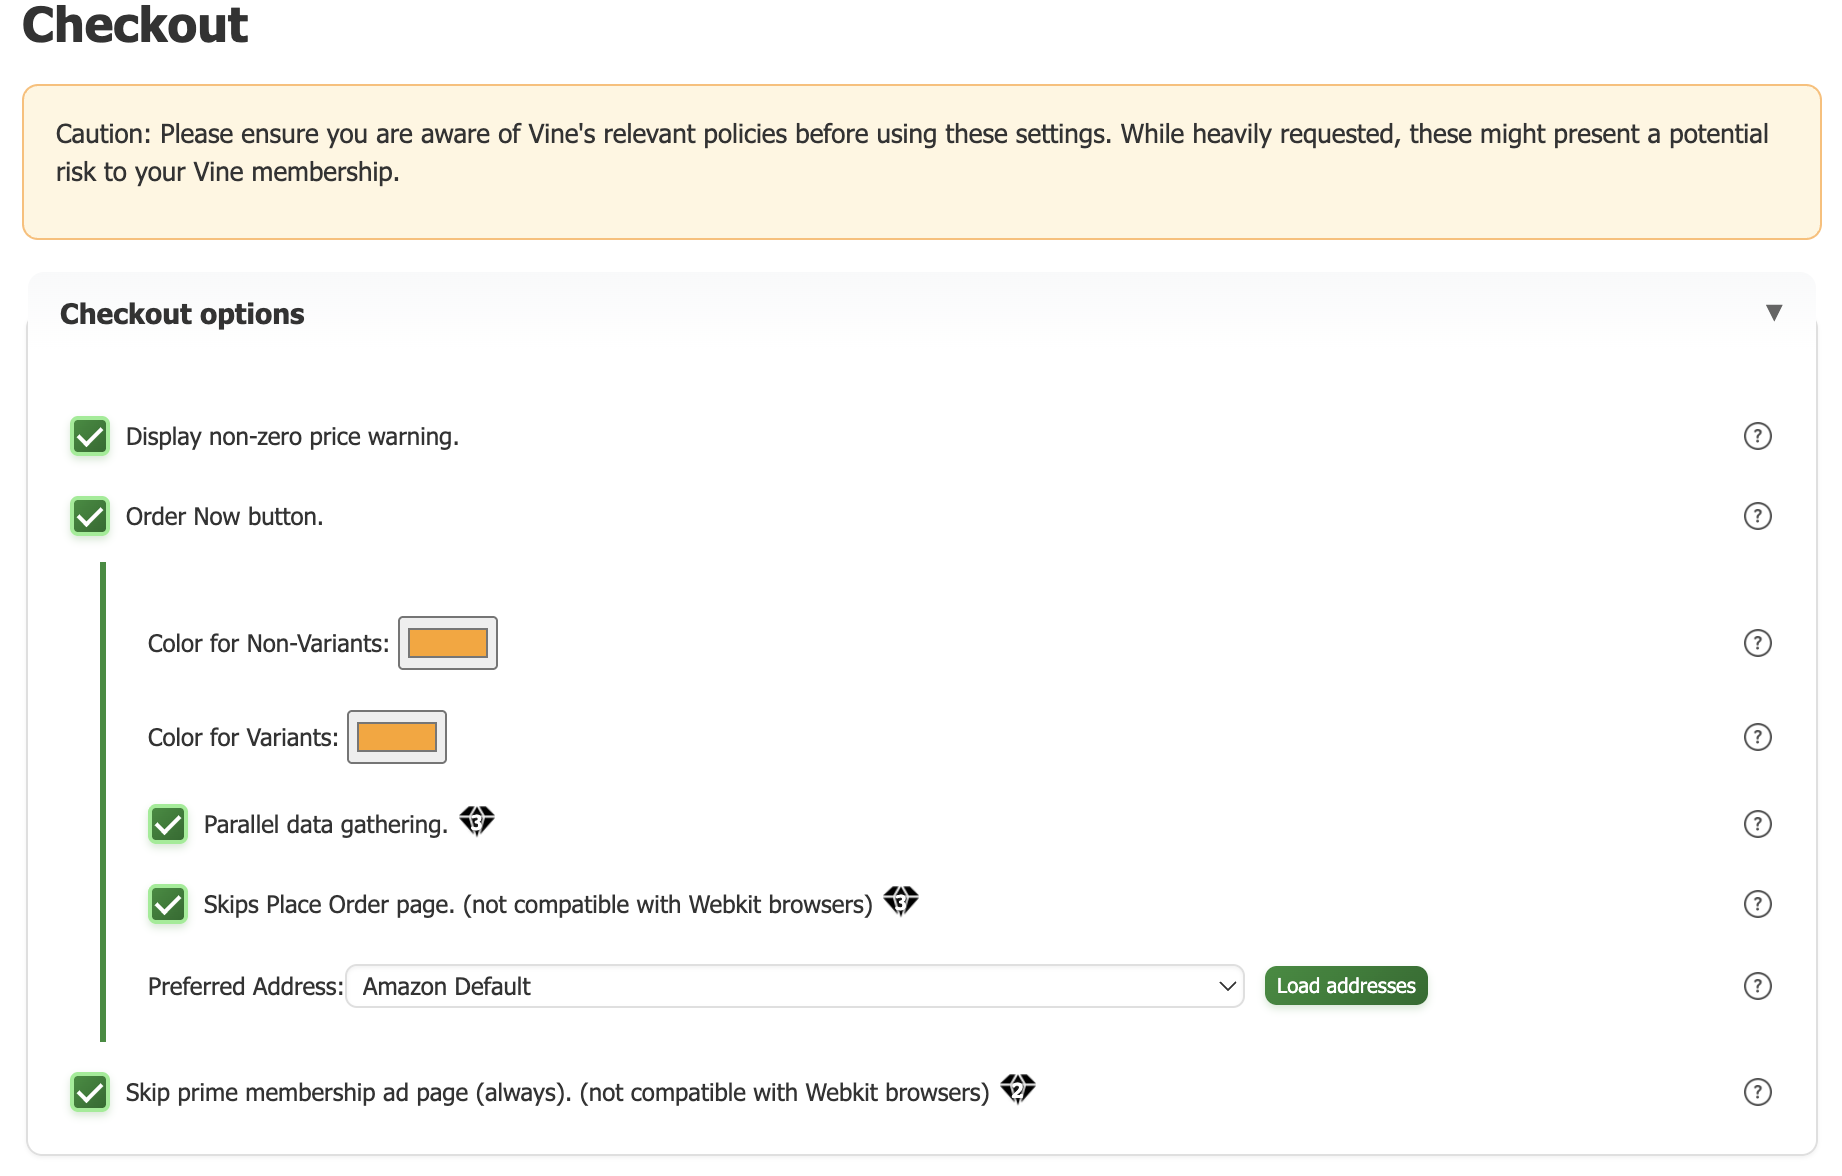Click help icon for Color for Variants

pyautogui.click(x=1757, y=737)
